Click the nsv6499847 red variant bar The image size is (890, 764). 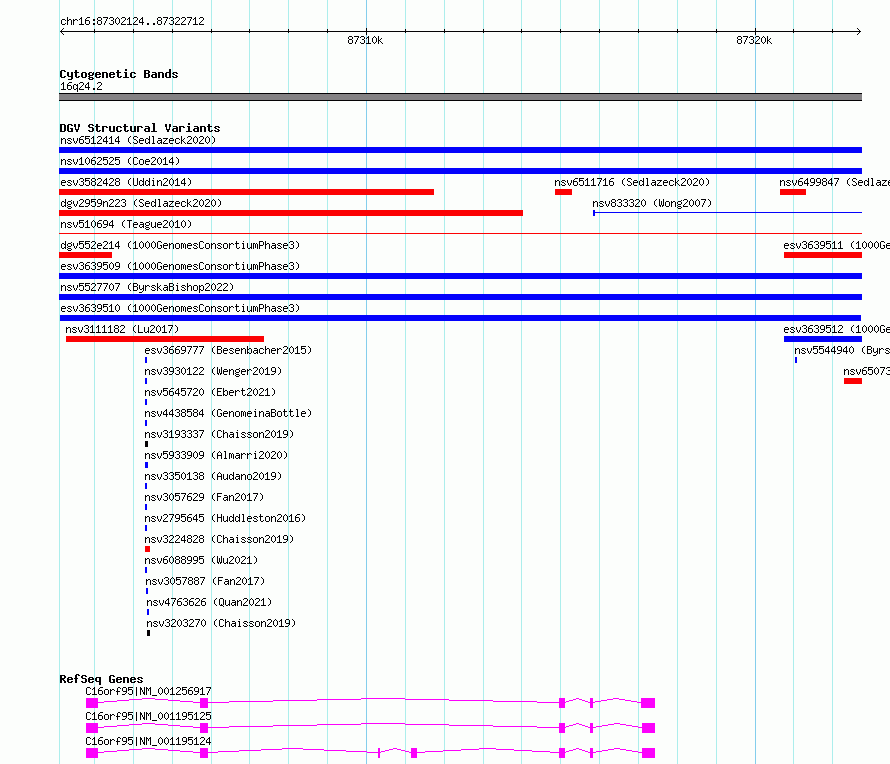[x=793, y=192]
